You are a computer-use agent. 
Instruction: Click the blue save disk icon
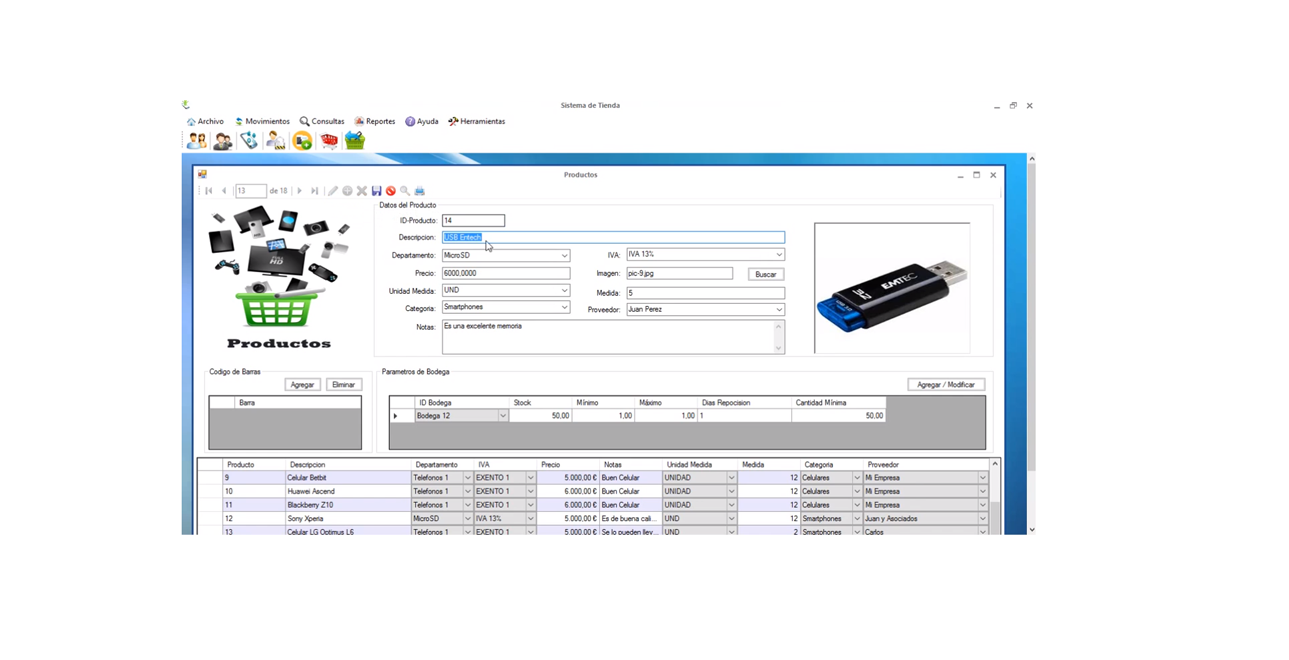[x=376, y=191]
